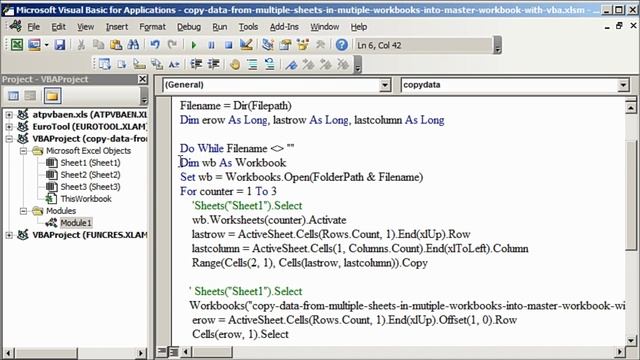Viewport: 640px width, 360px height.
Task: Click the Complete Word icon
Action: point(174,64)
